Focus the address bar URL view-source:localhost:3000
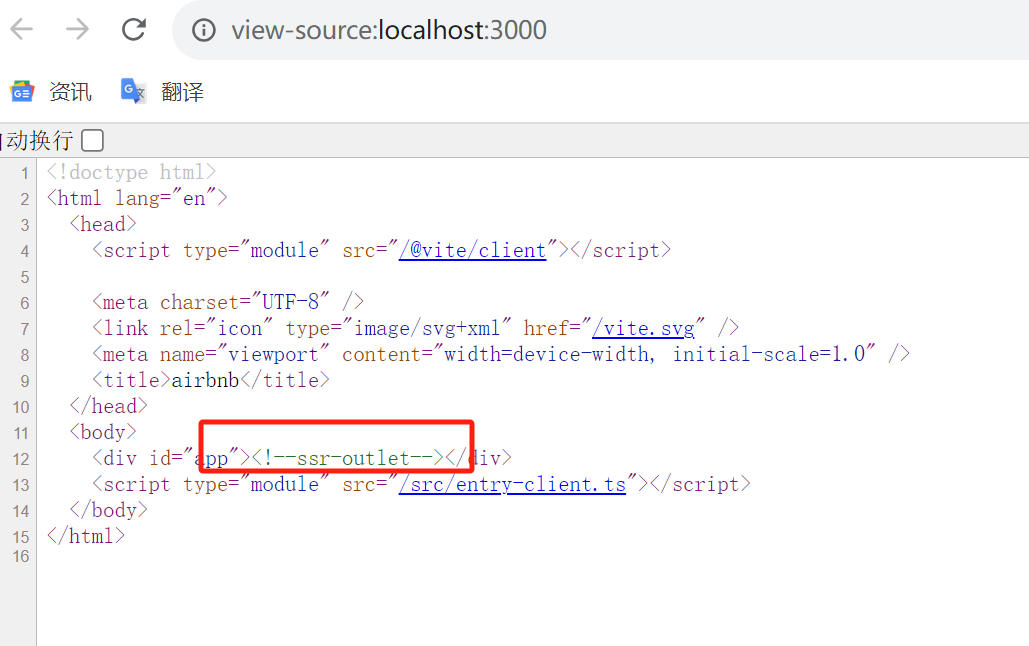Screen dimensions: 1029x646 [x=388, y=30]
